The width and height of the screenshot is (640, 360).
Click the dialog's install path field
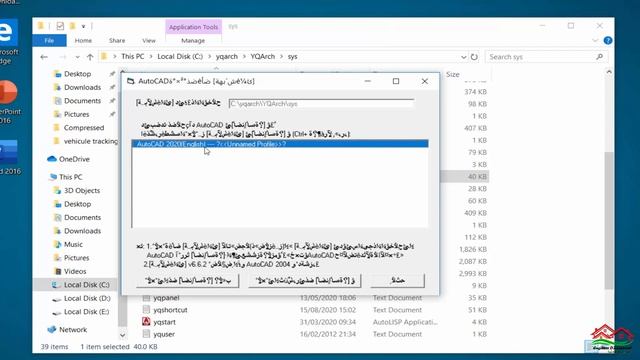point(322,104)
